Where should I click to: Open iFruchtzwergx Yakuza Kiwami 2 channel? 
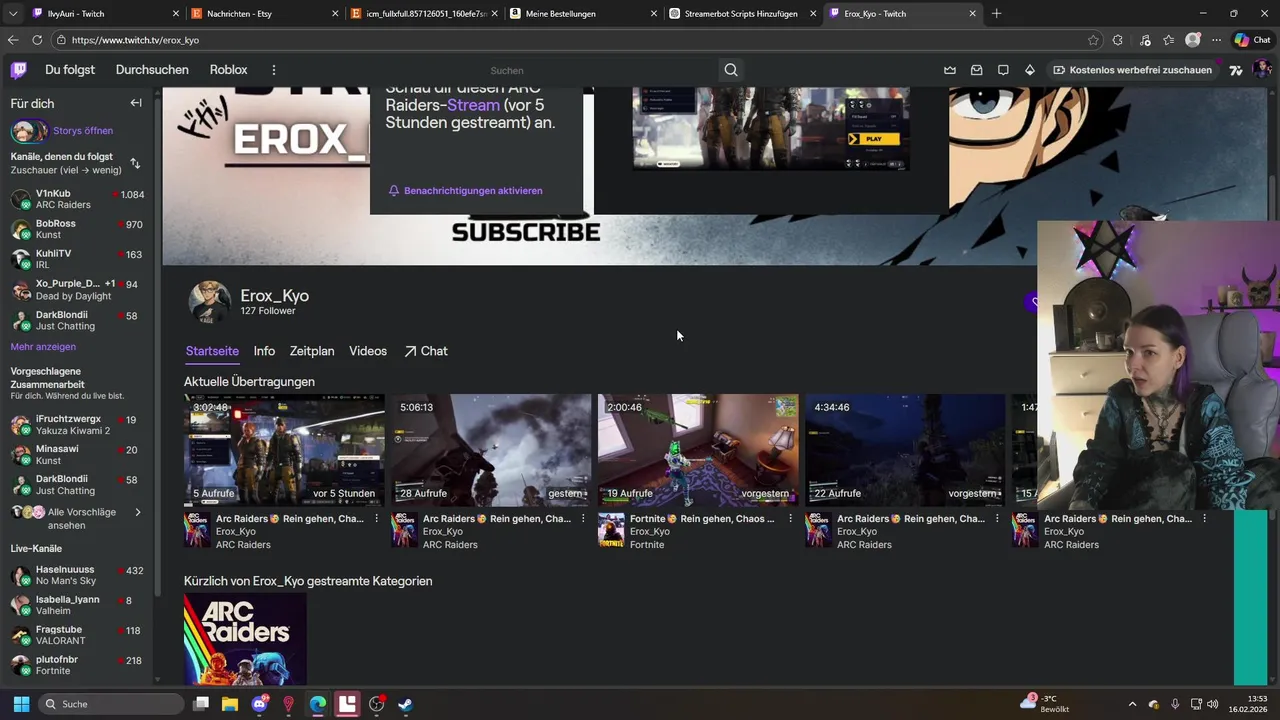[x=77, y=425]
